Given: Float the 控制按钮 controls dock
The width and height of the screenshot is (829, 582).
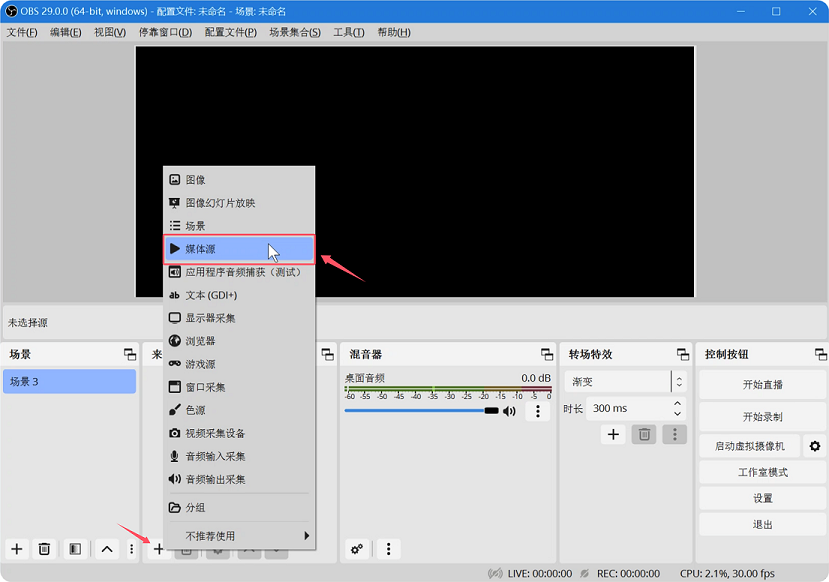Looking at the screenshot, I should pos(821,354).
